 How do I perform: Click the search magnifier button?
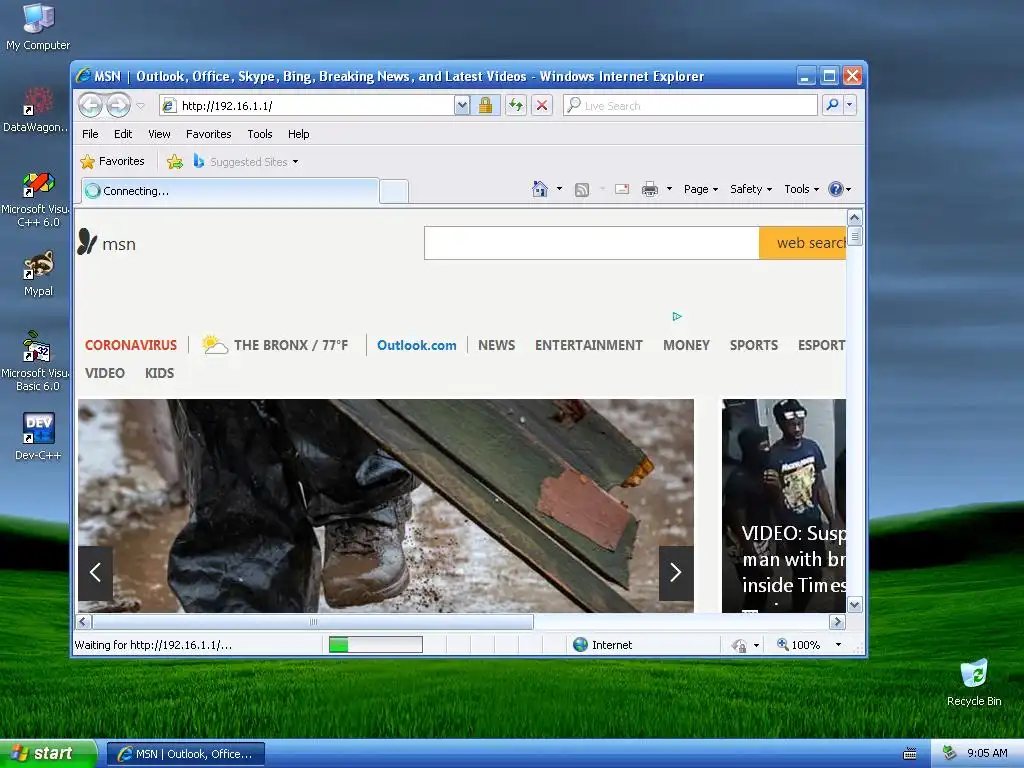833,104
